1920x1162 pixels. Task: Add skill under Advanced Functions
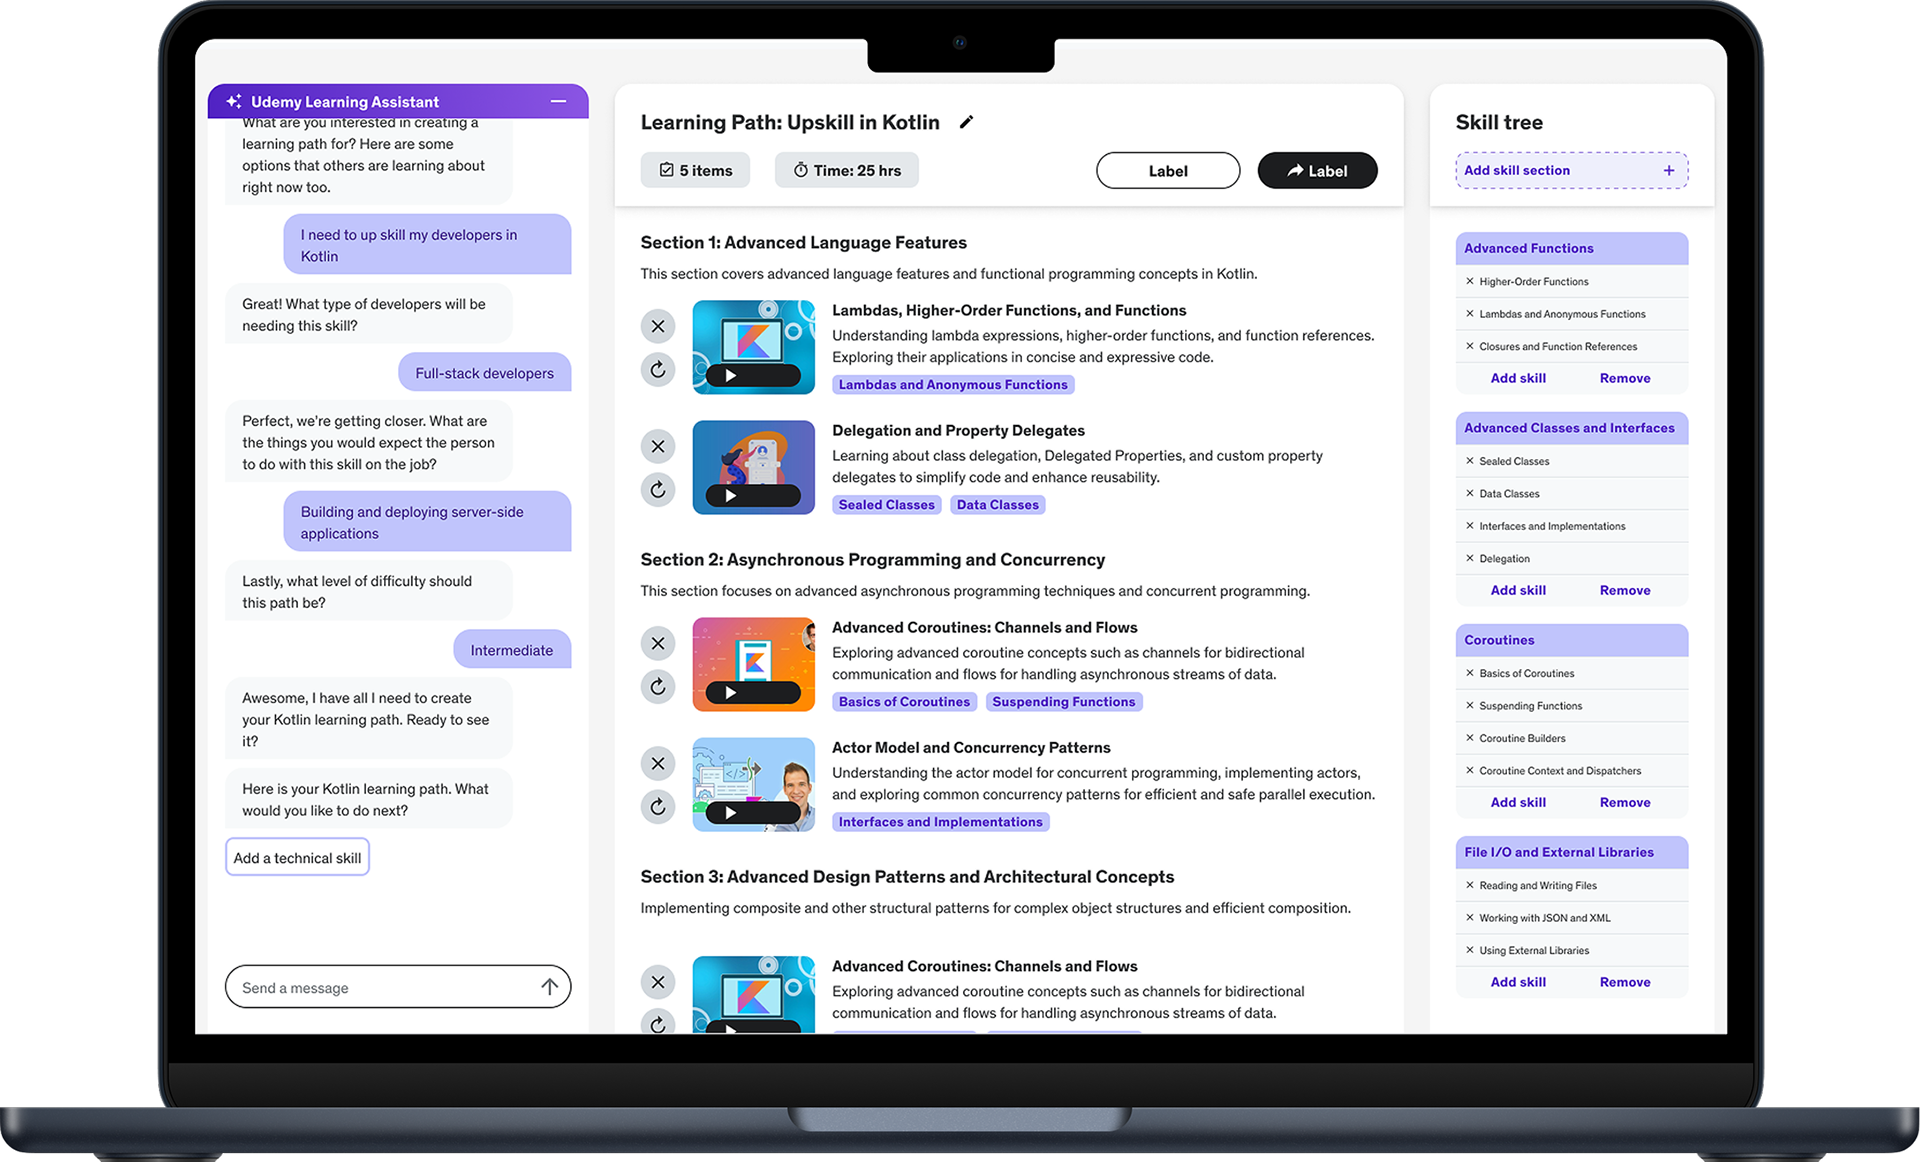pos(1518,378)
